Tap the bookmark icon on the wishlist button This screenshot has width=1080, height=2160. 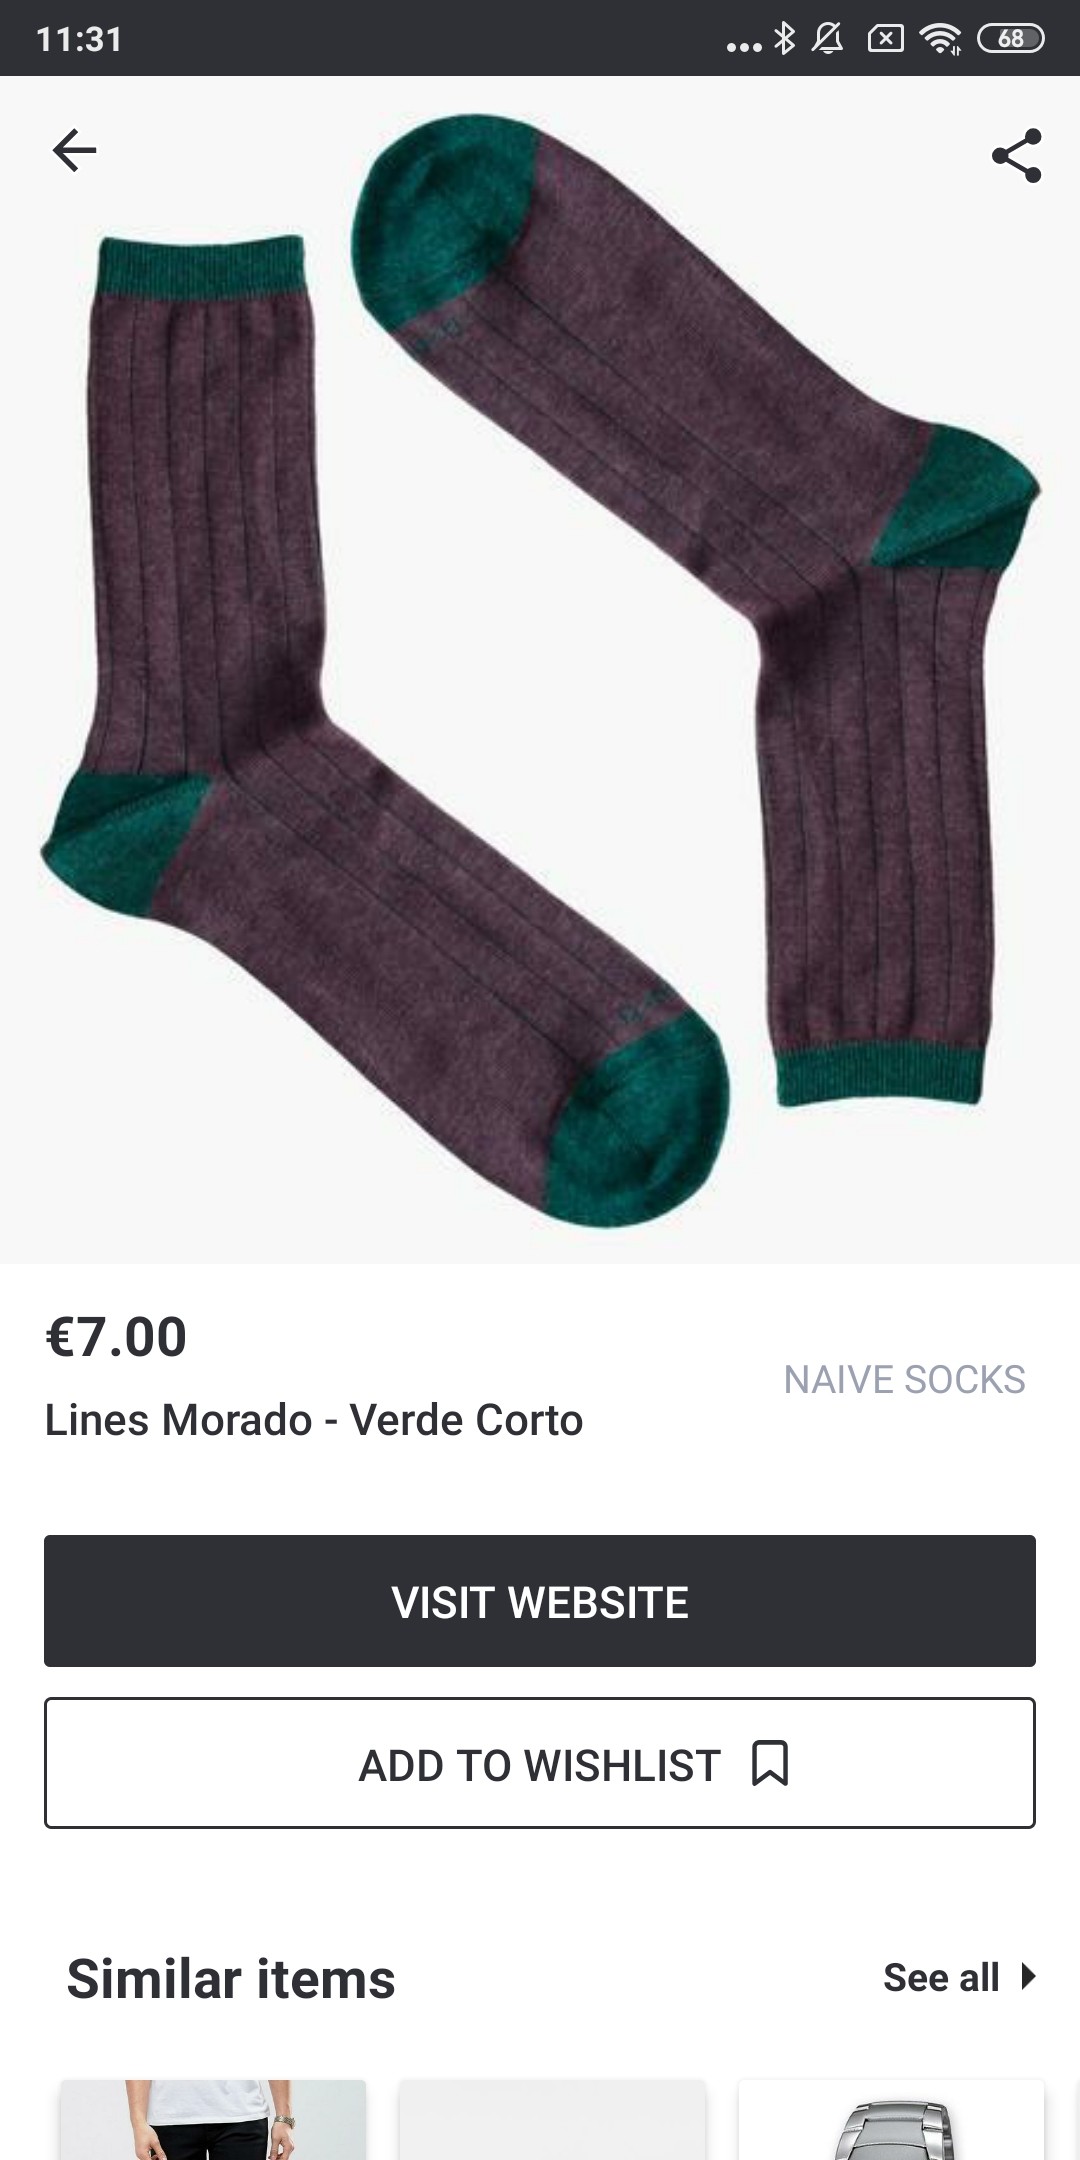(x=770, y=1763)
